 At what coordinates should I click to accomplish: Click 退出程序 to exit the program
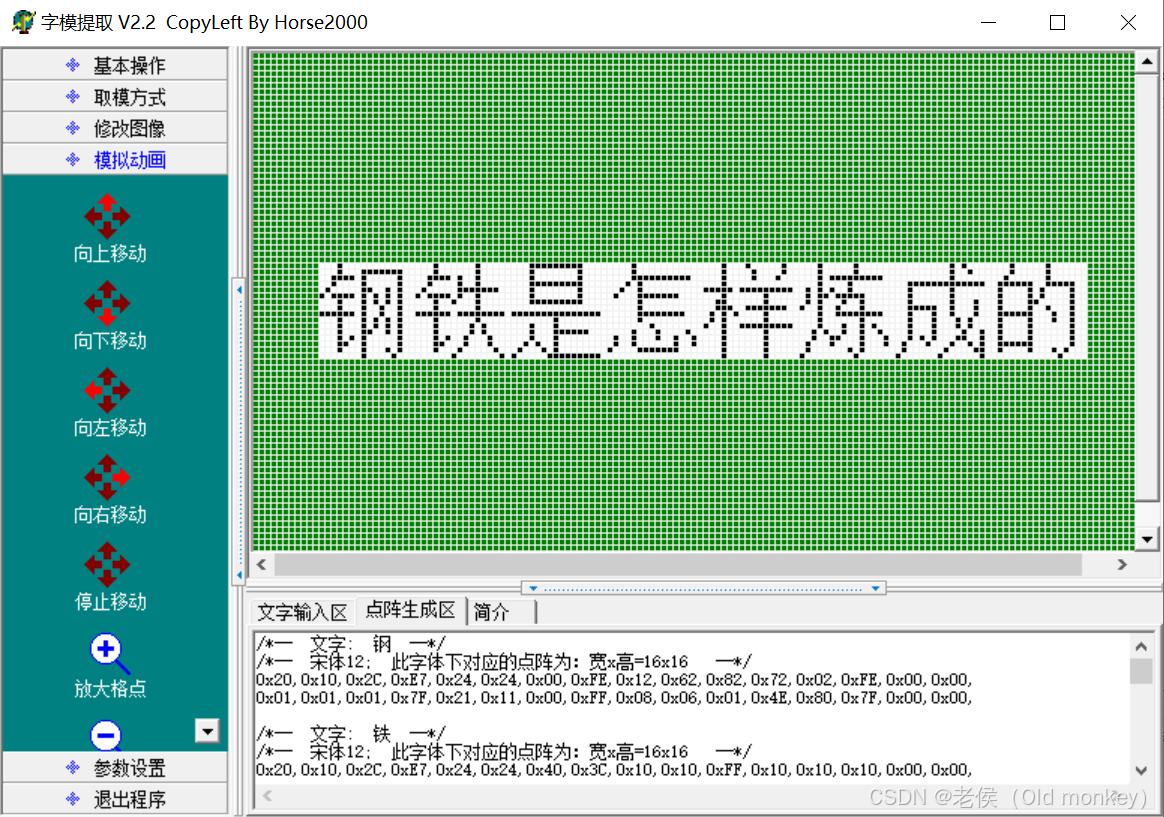pyautogui.click(x=115, y=798)
